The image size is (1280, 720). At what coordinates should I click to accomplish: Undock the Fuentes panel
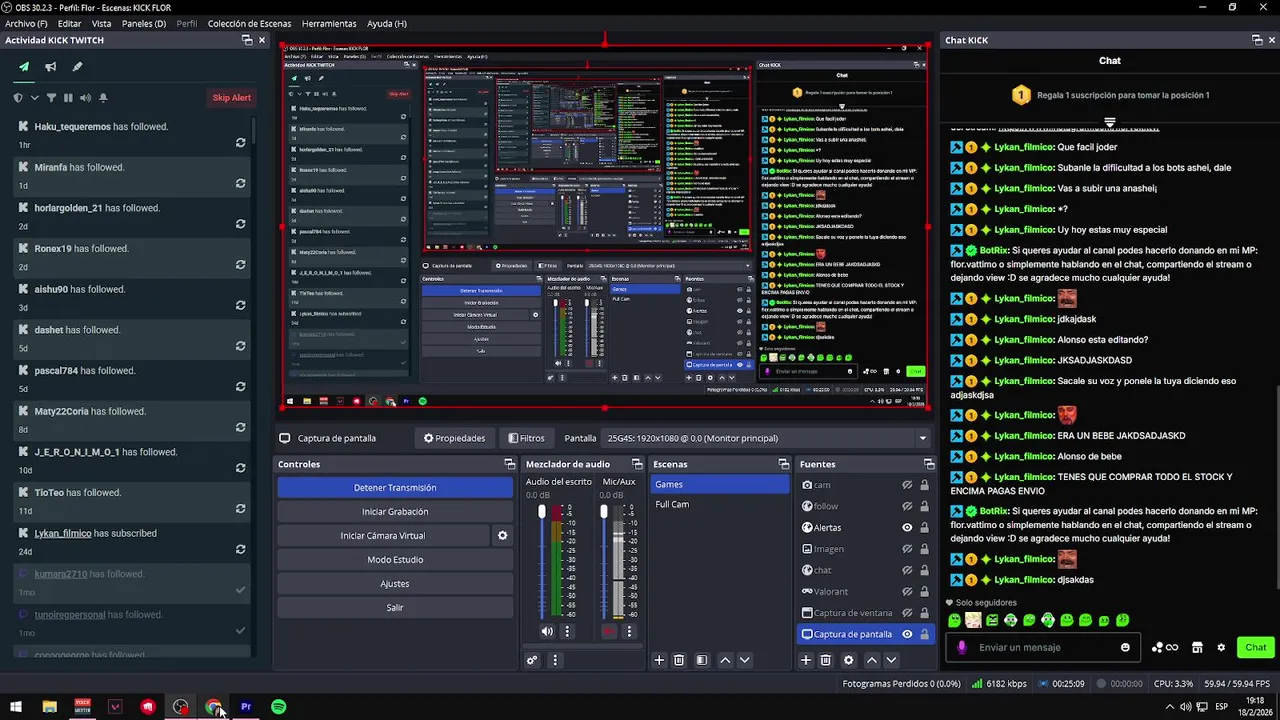(929, 464)
